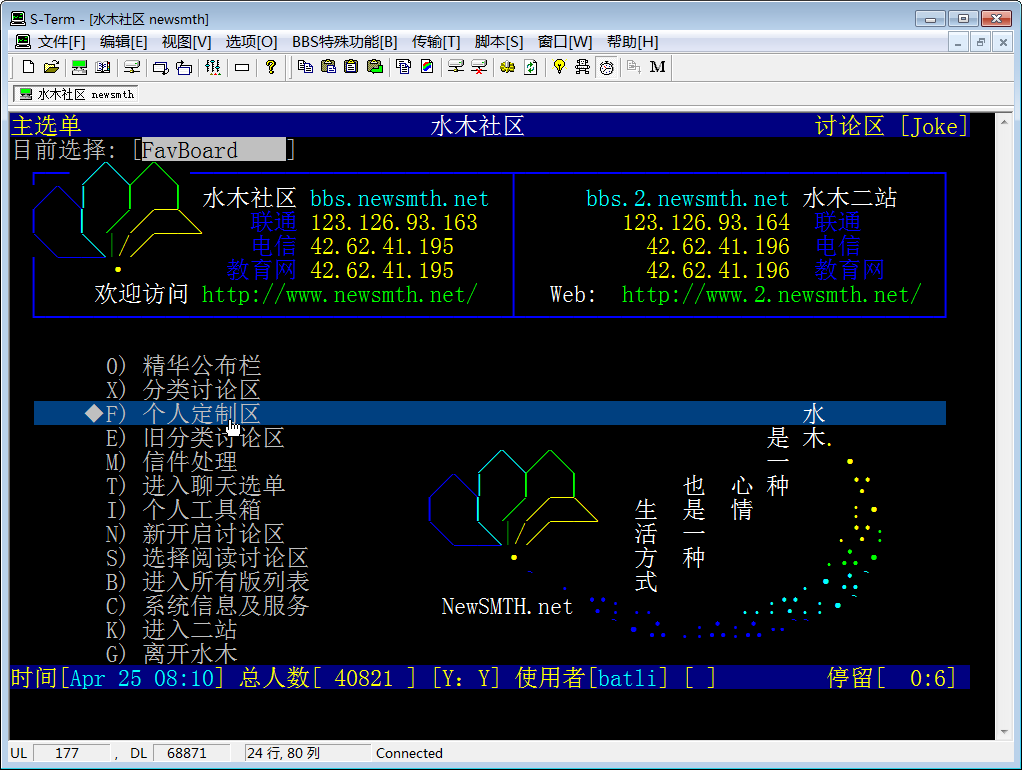The width and height of the screenshot is (1022, 770).
Task: Click the scrollbar up arrow
Action: 1004,122
